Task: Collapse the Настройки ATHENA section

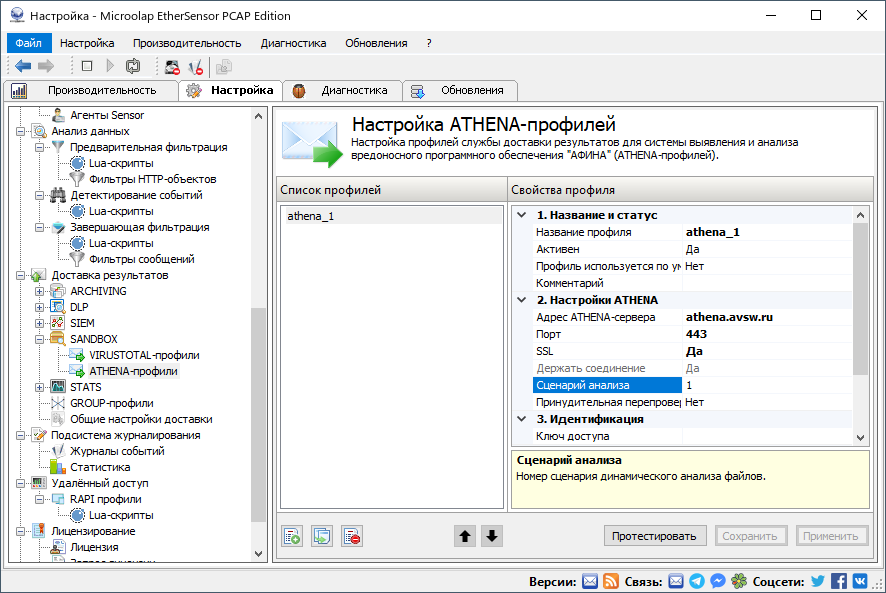Action: point(519,301)
